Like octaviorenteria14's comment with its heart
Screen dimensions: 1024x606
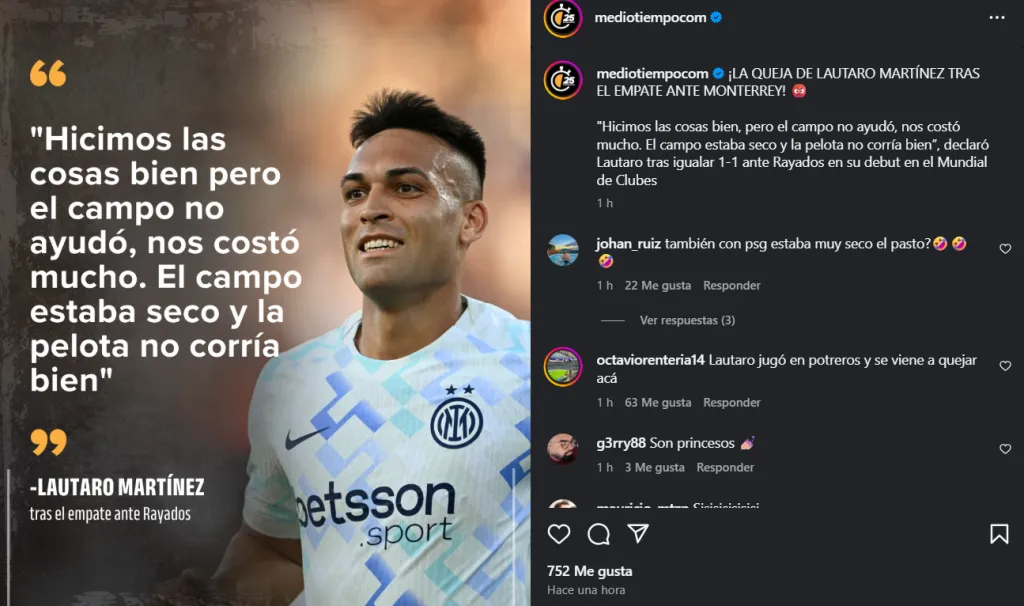click(1005, 366)
